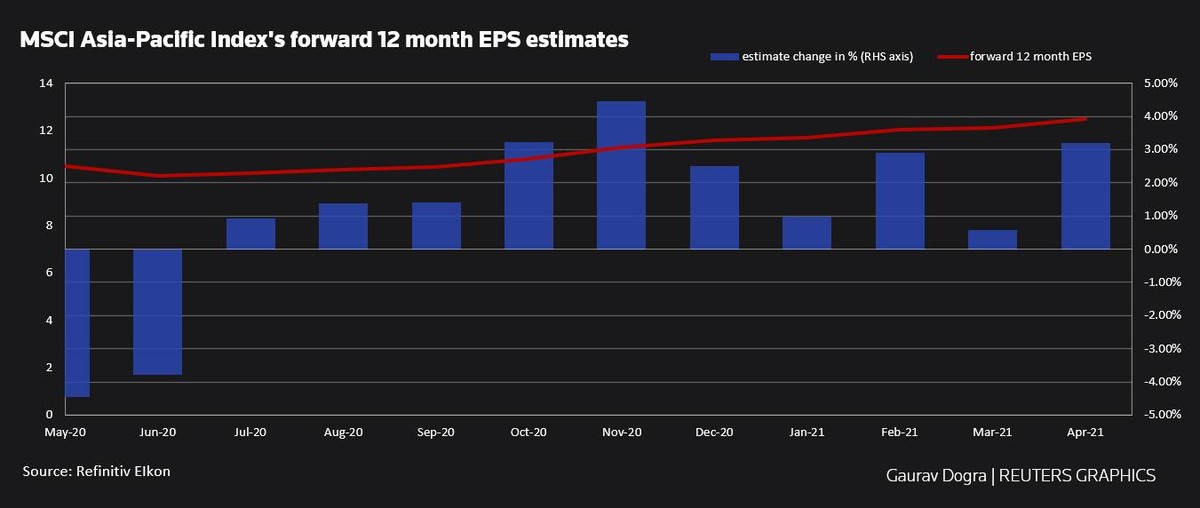Pick the Feb-21 blue bar
Image resolution: width=1200 pixels, height=508 pixels.
pos(900,200)
